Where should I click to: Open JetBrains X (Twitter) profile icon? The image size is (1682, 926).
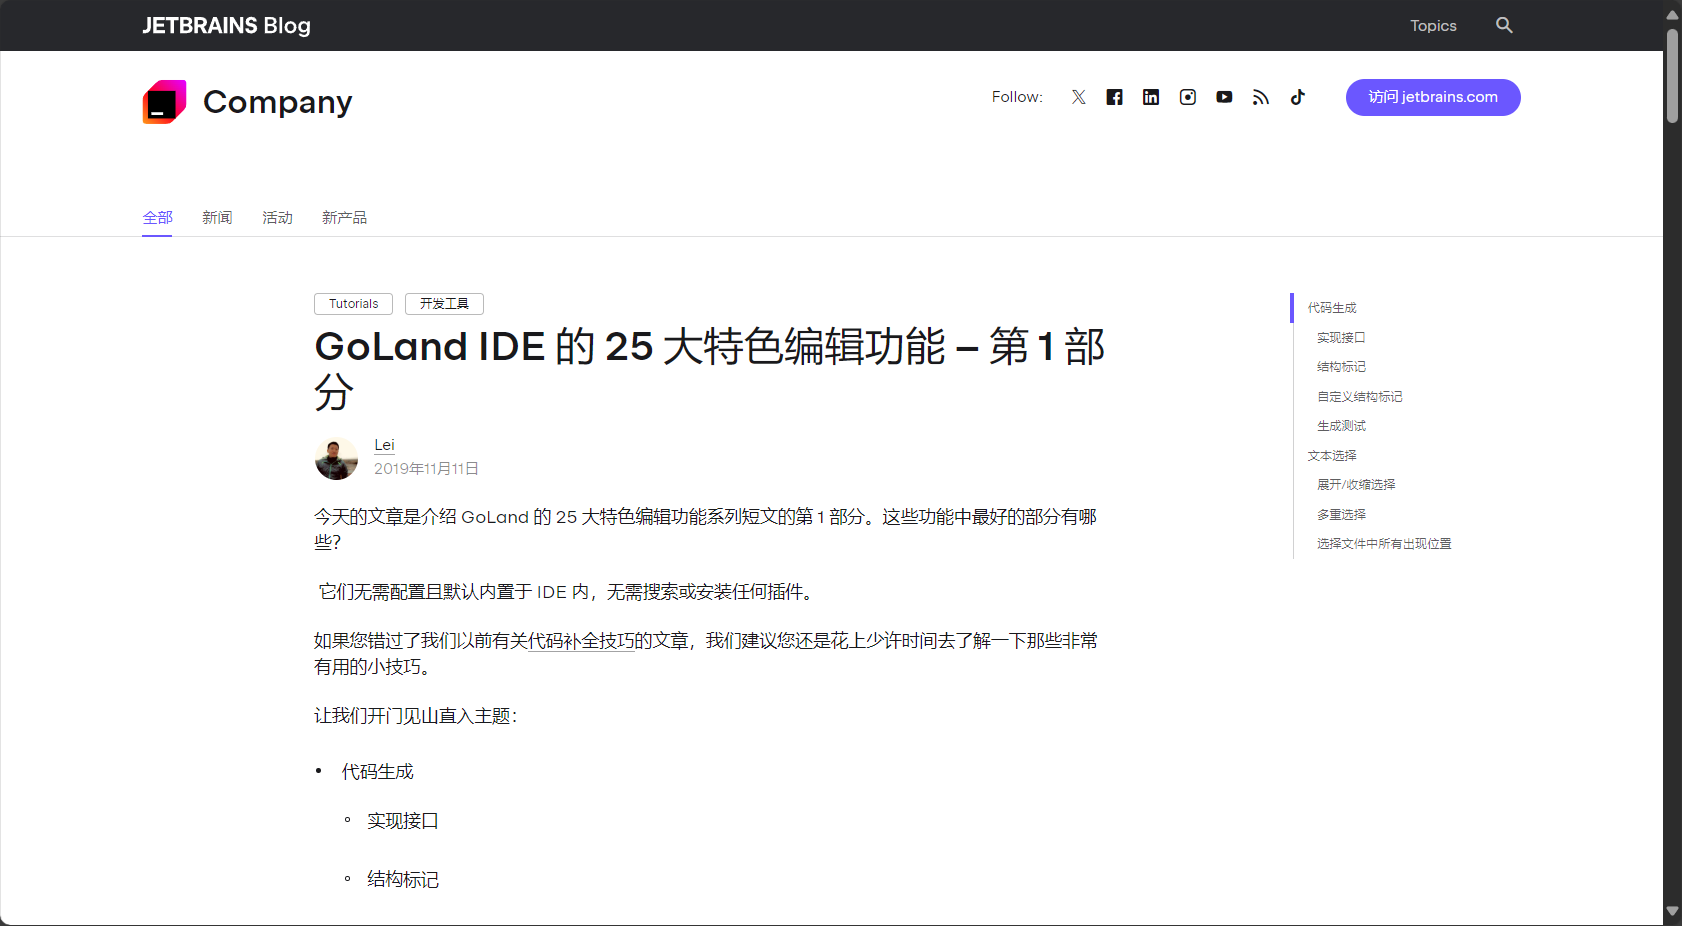point(1078,97)
